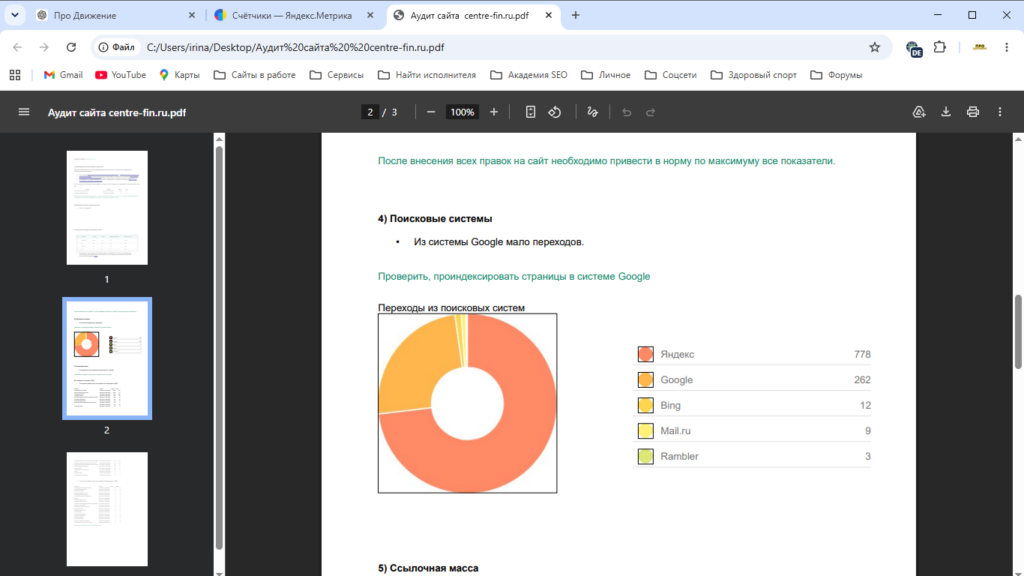Open the apps grid in bookmarks bar

(15, 75)
